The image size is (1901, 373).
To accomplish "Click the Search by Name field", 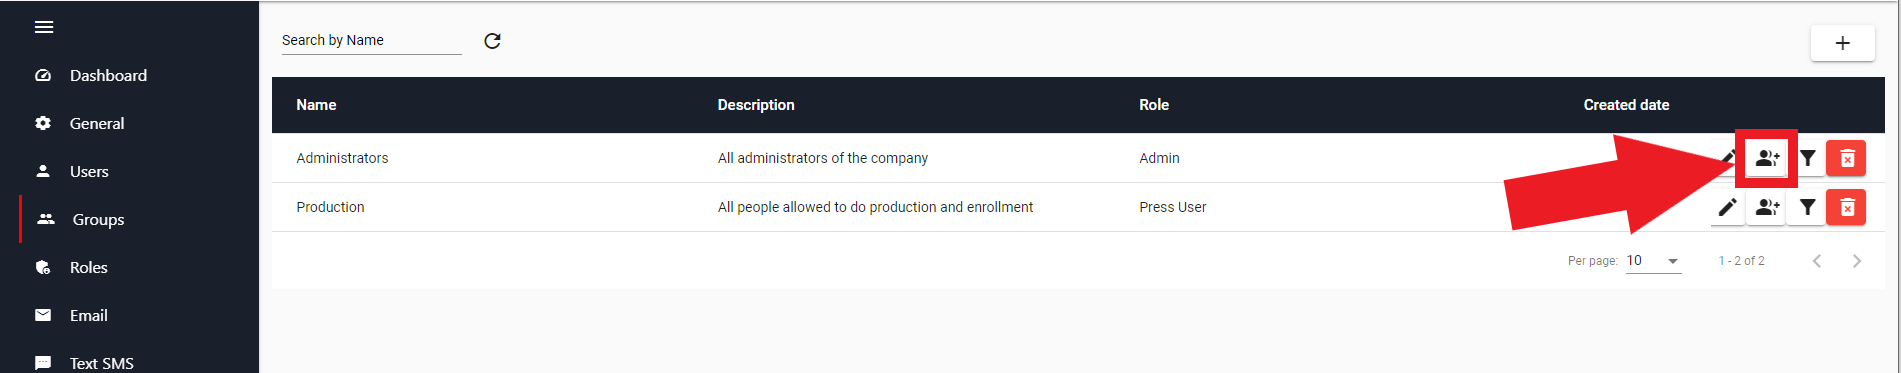I will (x=371, y=41).
